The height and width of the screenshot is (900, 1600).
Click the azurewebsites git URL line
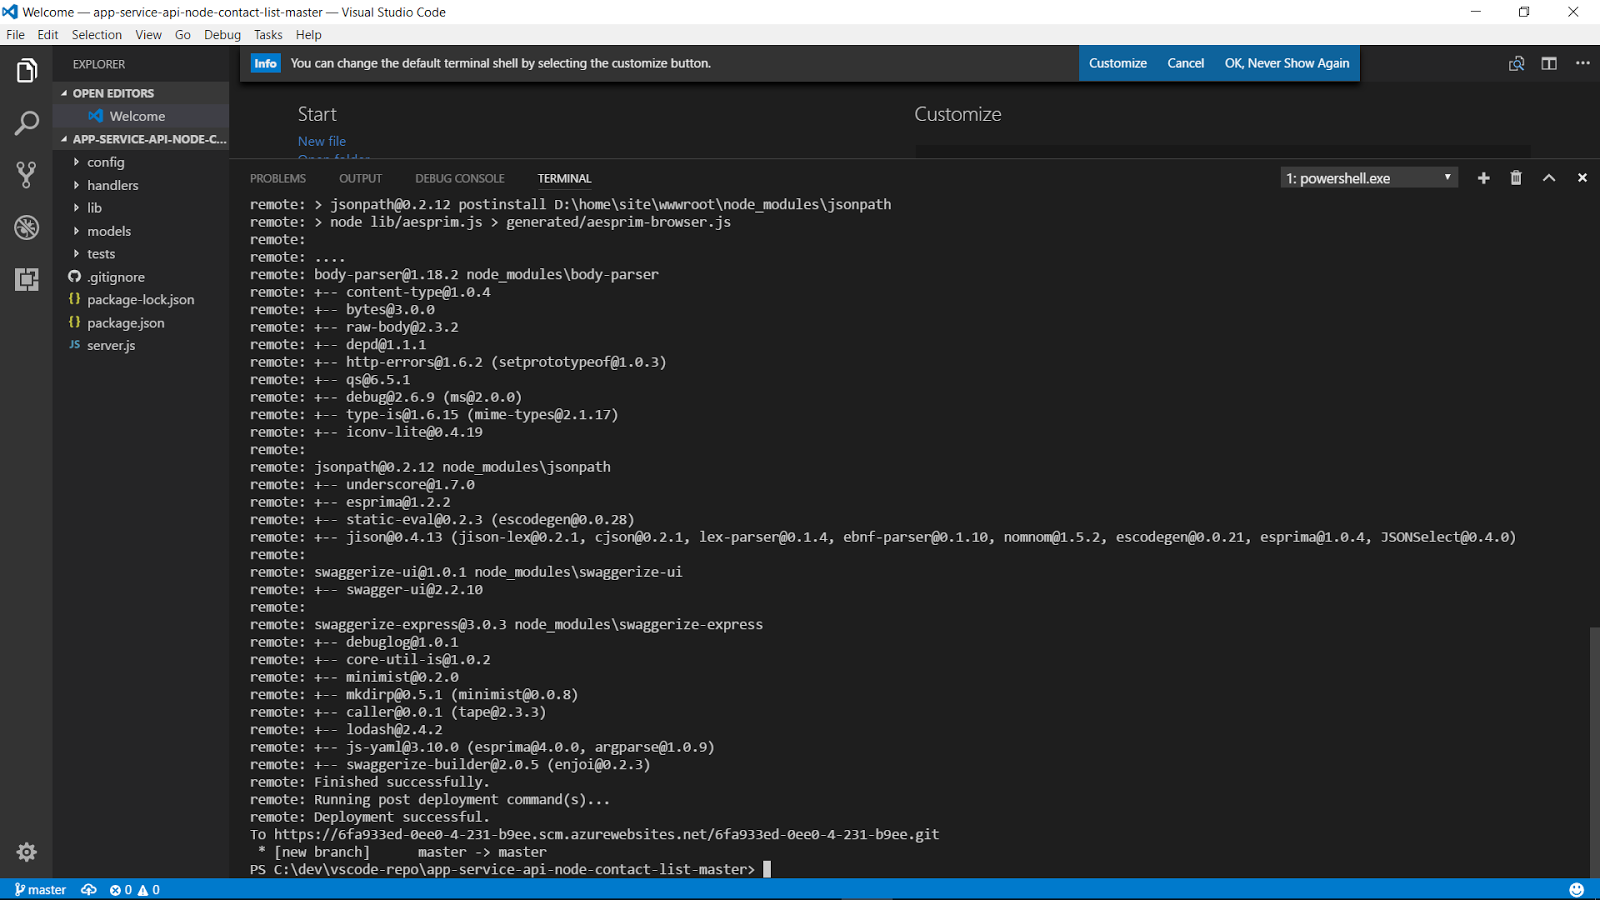click(594, 835)
